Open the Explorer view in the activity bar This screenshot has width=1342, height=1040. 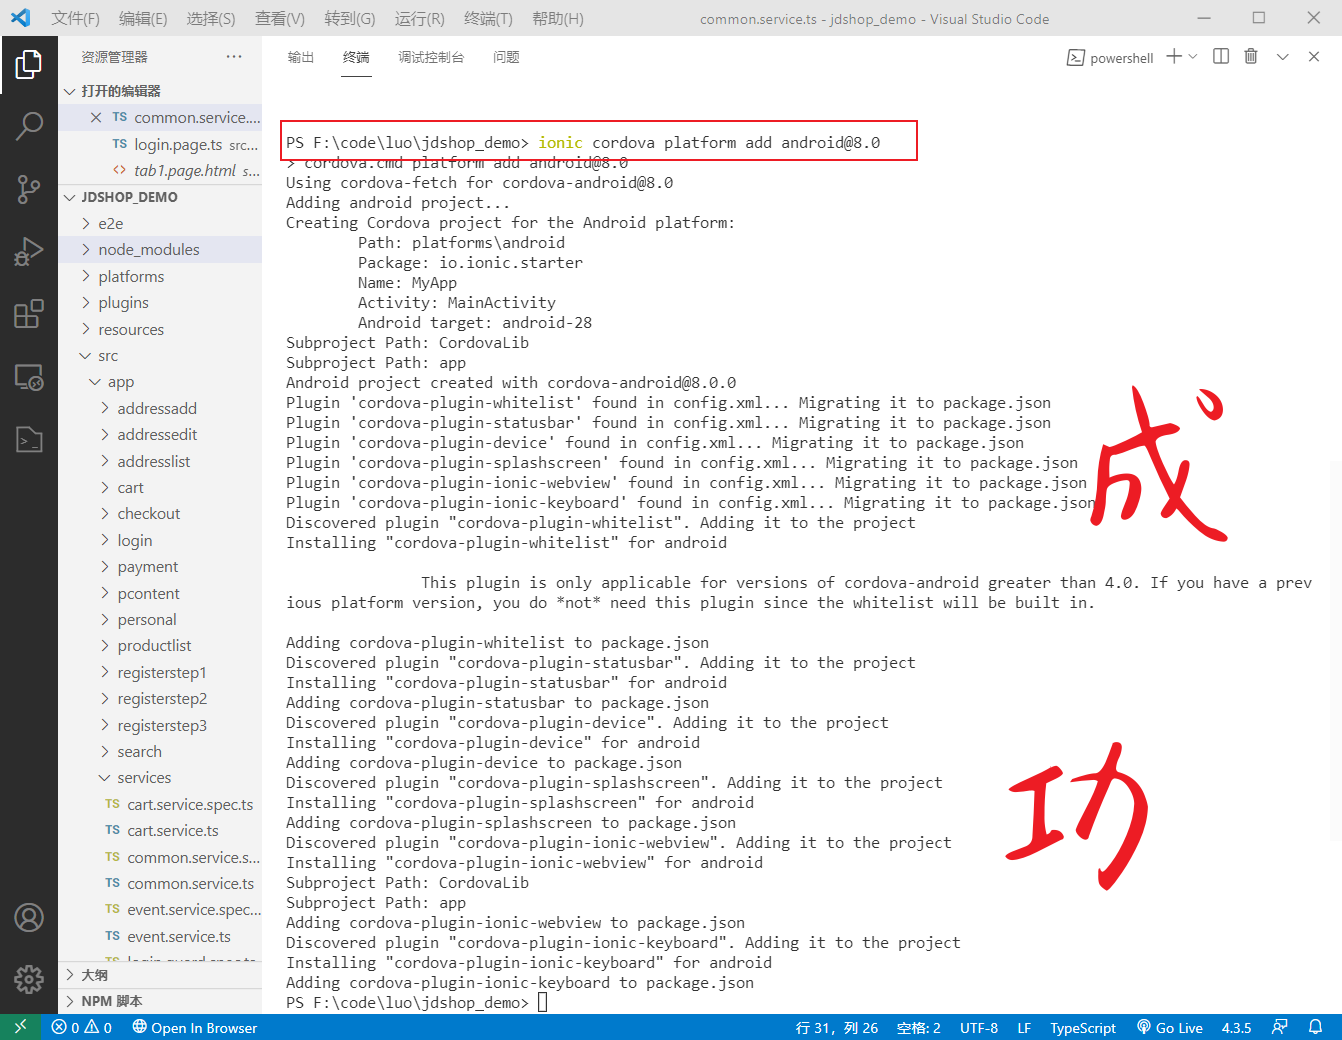click(29, 65)
